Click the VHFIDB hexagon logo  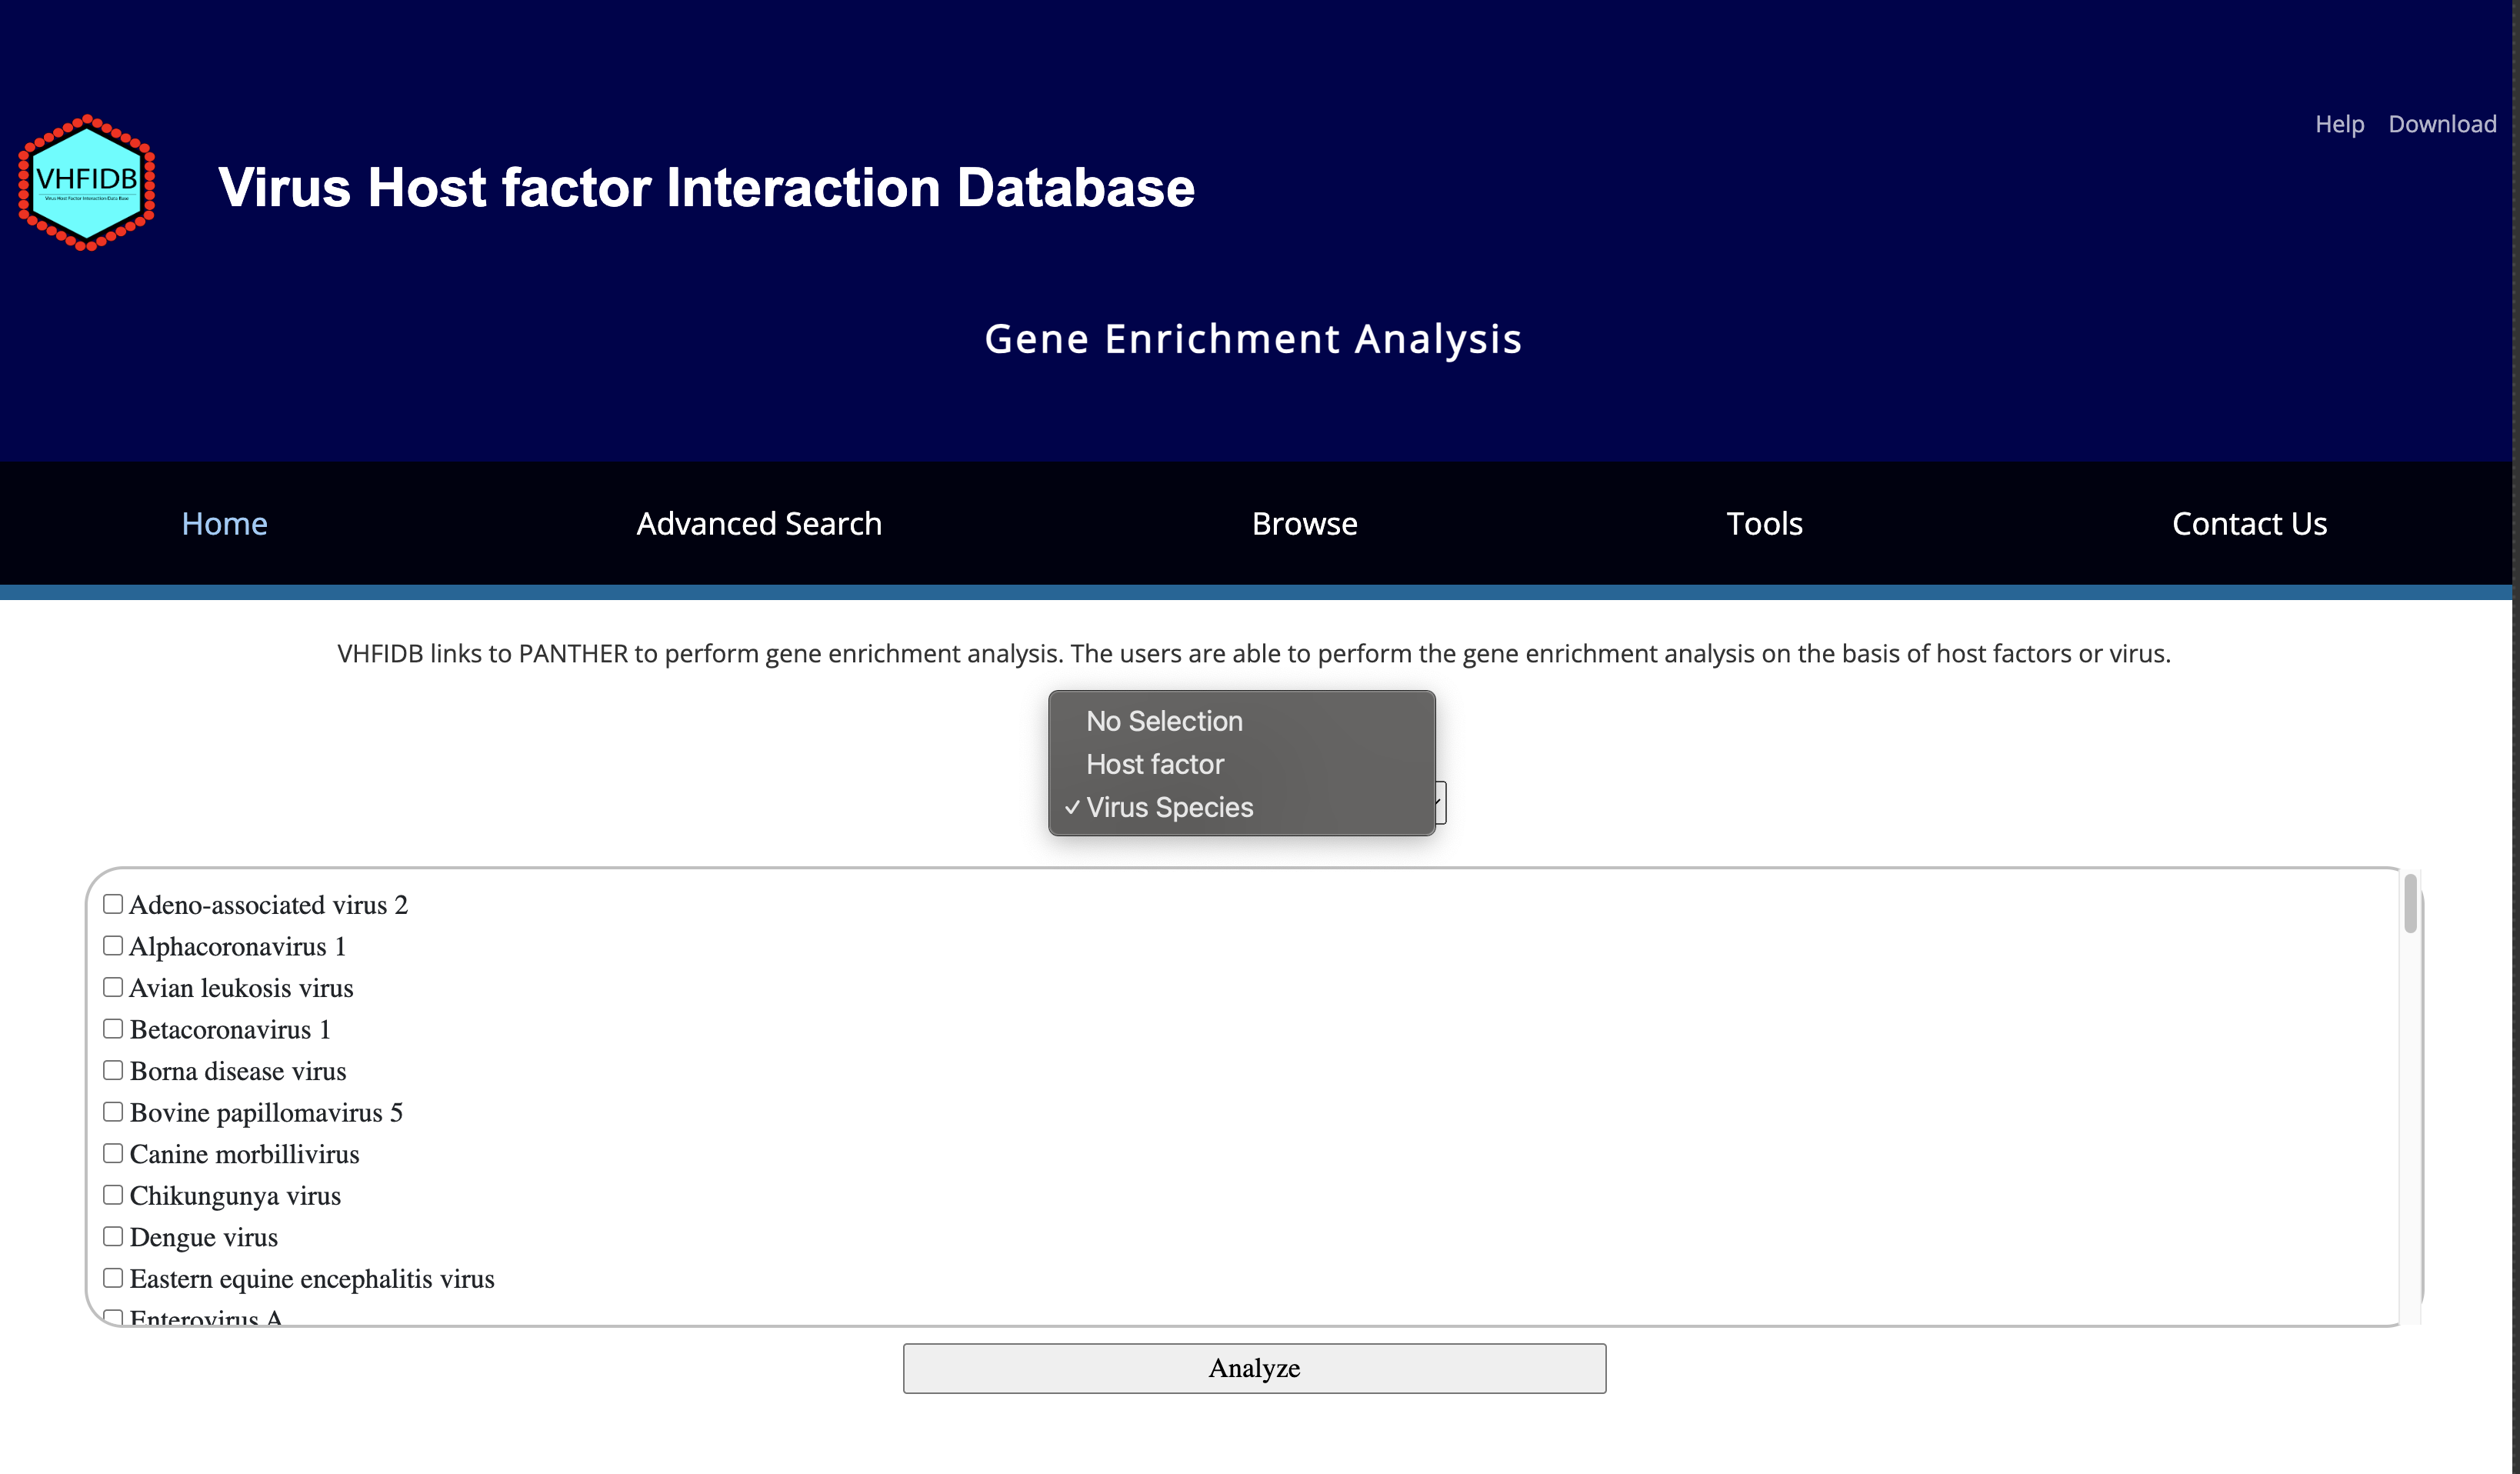pos(87,183)
